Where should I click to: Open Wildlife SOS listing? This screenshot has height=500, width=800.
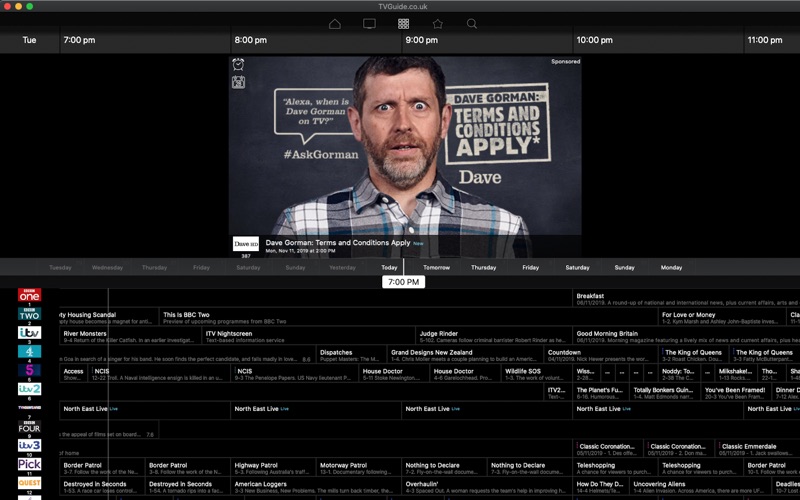click(x=537, y=374)
